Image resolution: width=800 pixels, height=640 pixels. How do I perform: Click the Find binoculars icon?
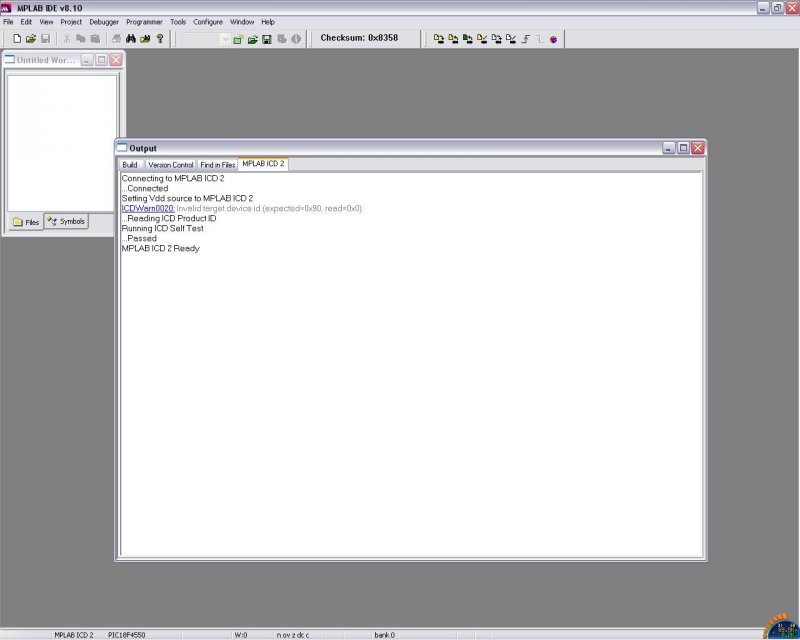point(131,39)
